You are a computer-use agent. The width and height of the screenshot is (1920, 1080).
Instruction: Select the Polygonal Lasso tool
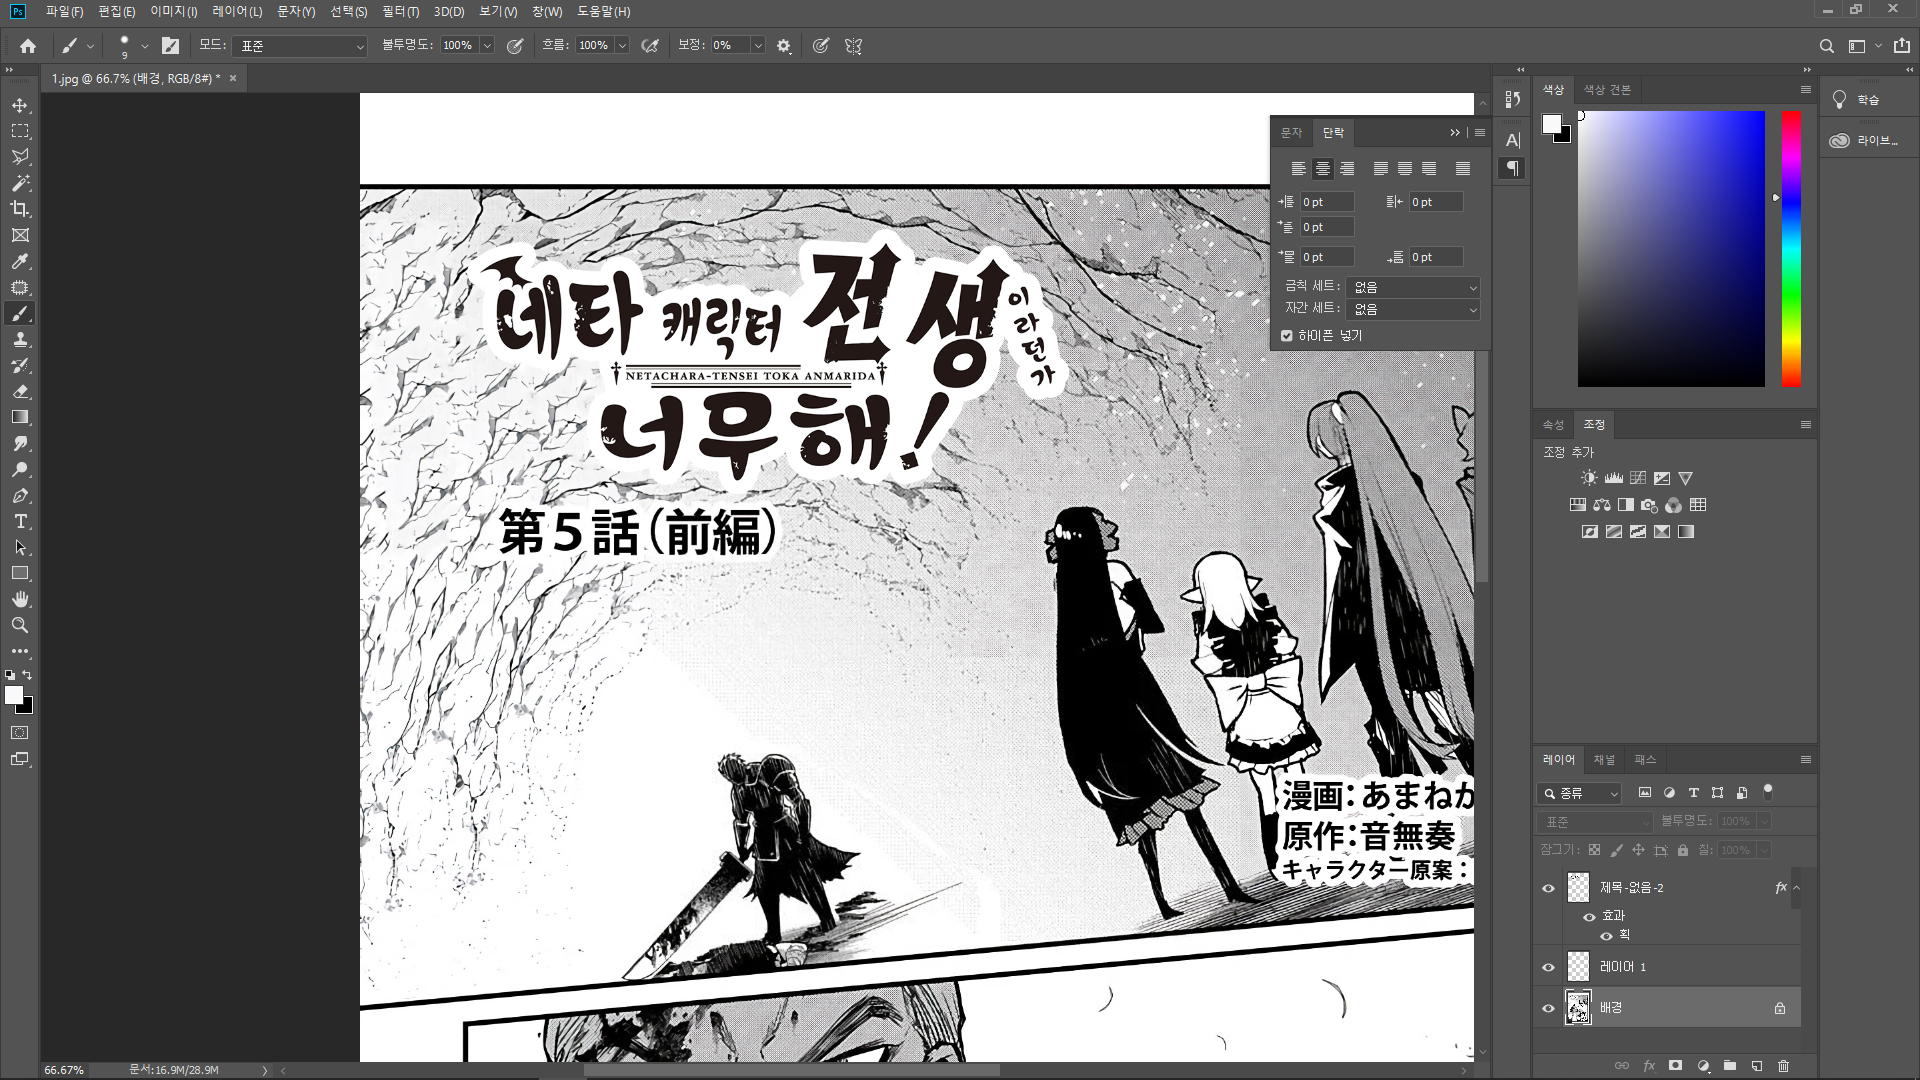(x=20, y=157)
